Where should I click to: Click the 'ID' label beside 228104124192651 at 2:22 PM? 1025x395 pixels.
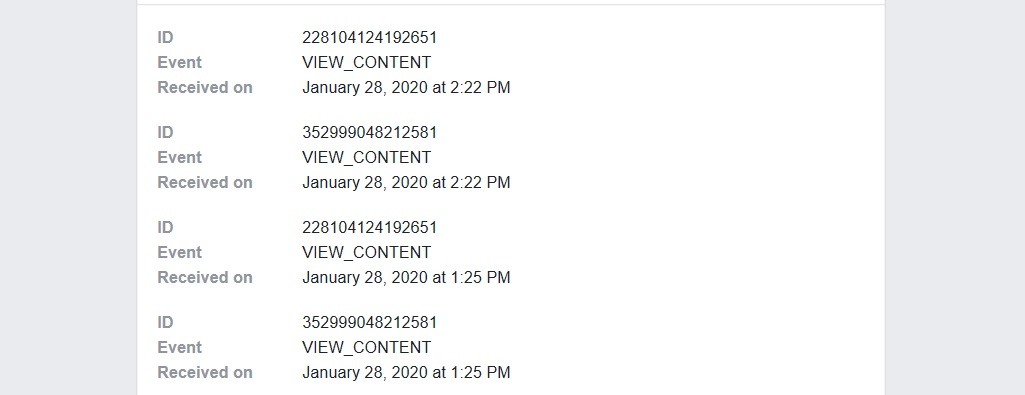pyautogui.click(x=165, y=38)
